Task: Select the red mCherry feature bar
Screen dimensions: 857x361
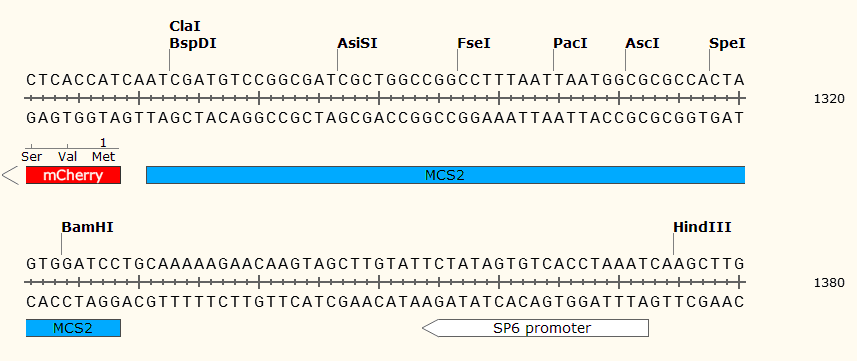Action: click(73, 176)
